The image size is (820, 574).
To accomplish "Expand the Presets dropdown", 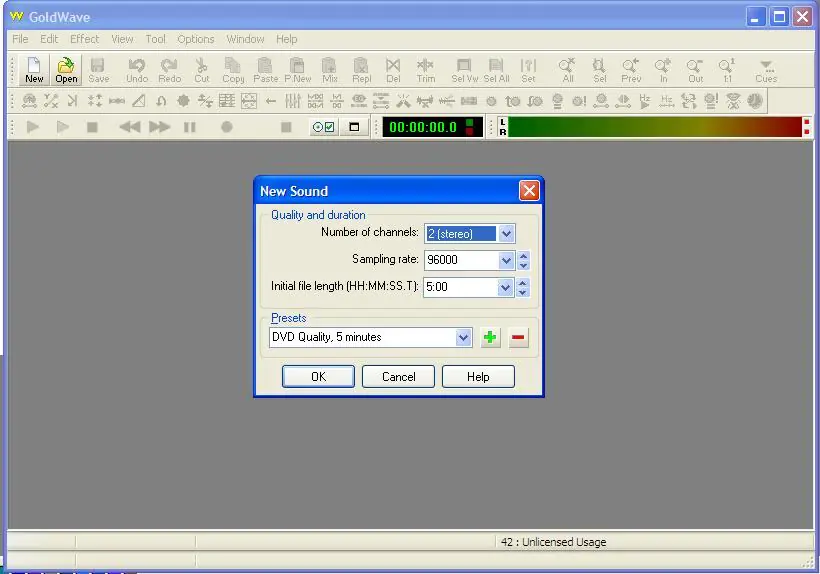I will click(x=463, y=337).
